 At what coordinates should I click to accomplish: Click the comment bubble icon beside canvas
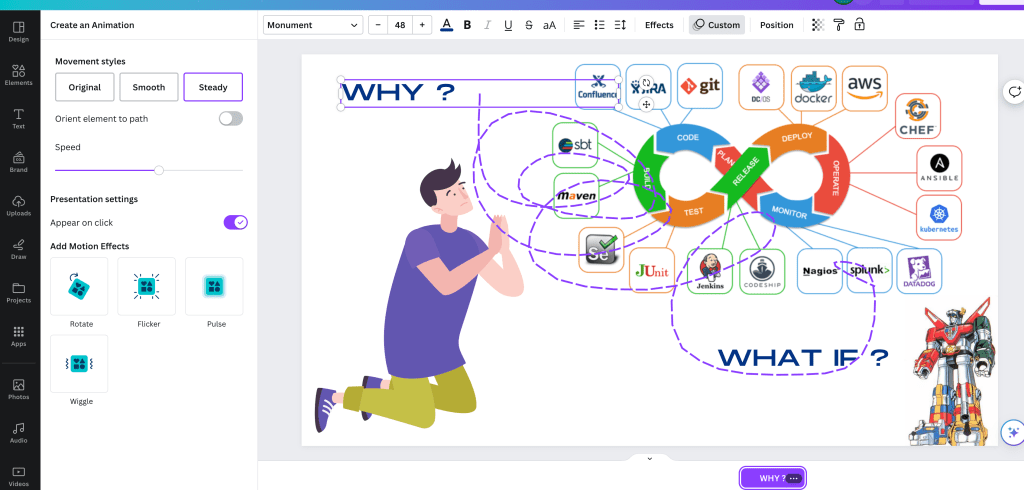1014,92
